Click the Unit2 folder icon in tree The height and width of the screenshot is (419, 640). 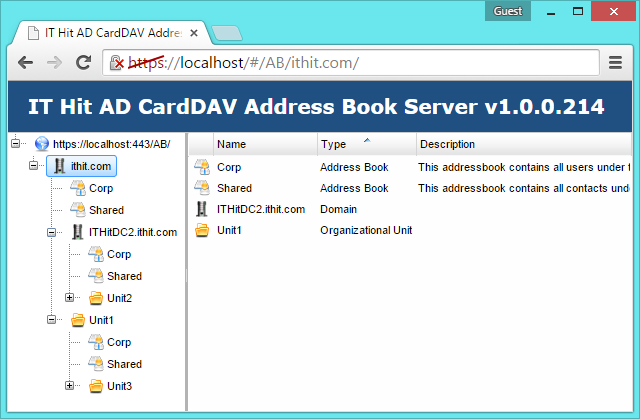click(x=96, y=298)
